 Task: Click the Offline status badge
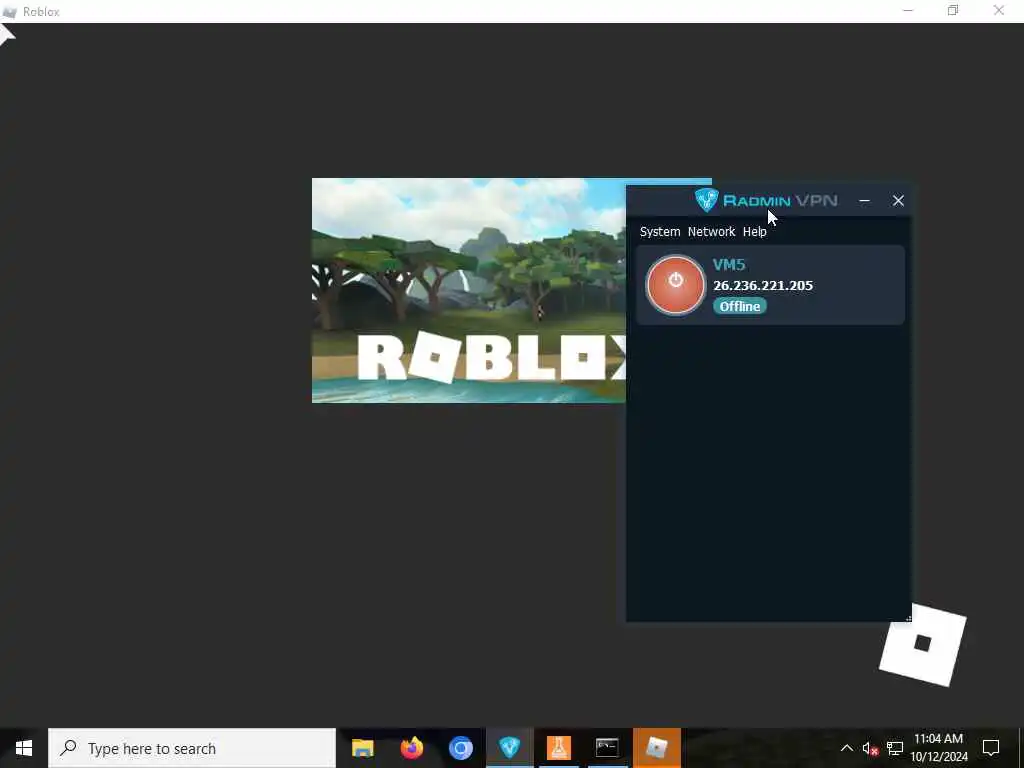coord(739,306)
